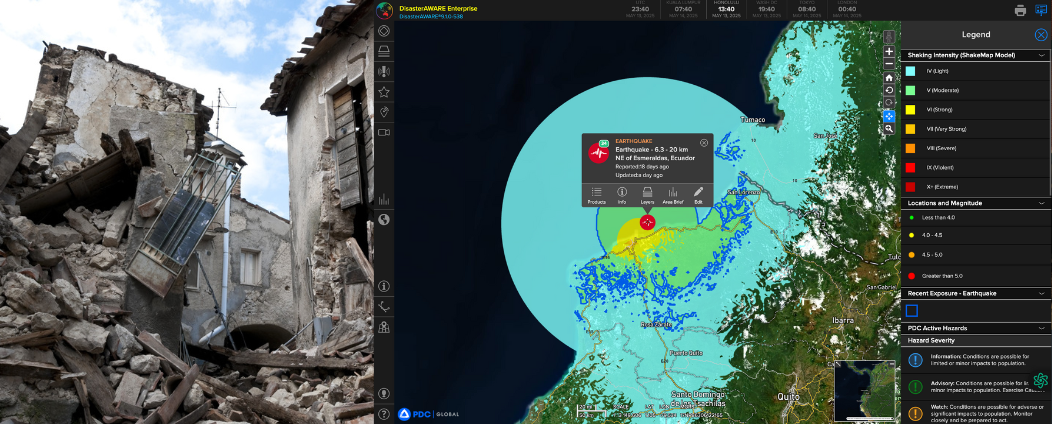Select the IX (Violent) red swatch

(x=911, y=167)
